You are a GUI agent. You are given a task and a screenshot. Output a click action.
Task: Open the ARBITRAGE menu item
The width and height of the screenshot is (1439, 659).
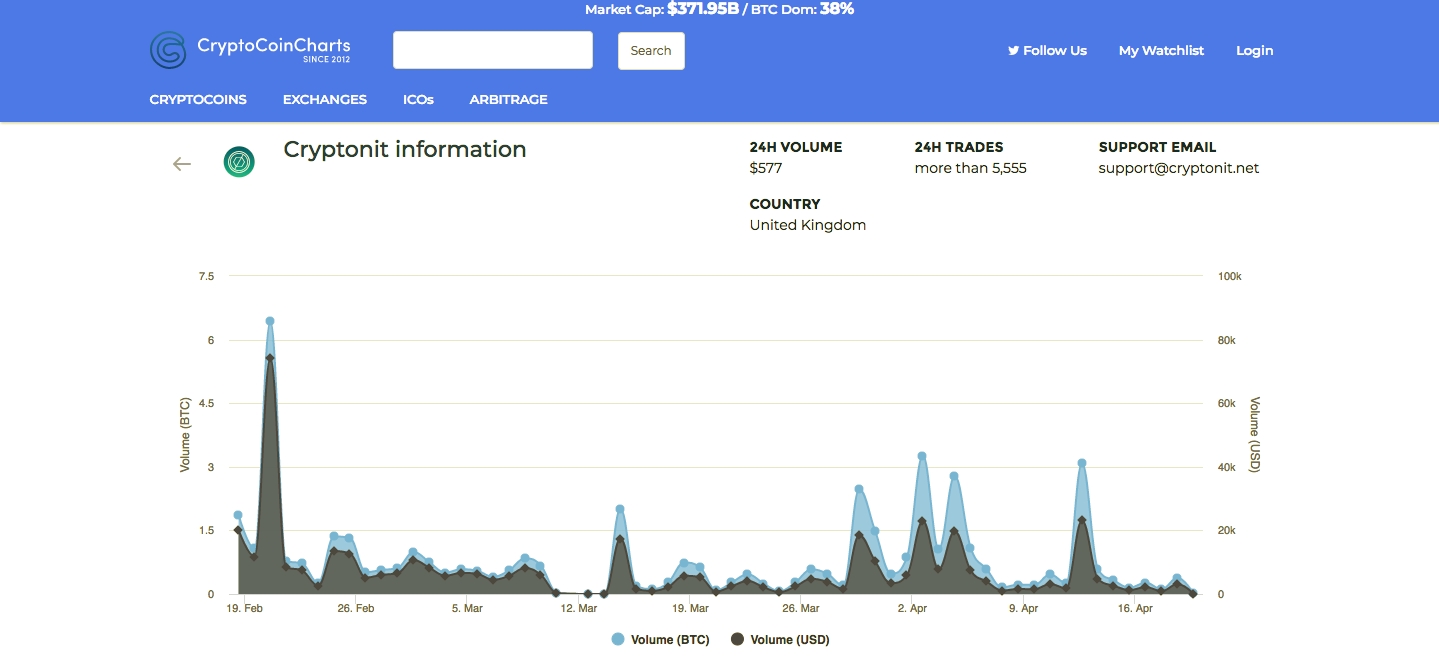(x=509, y=99)
